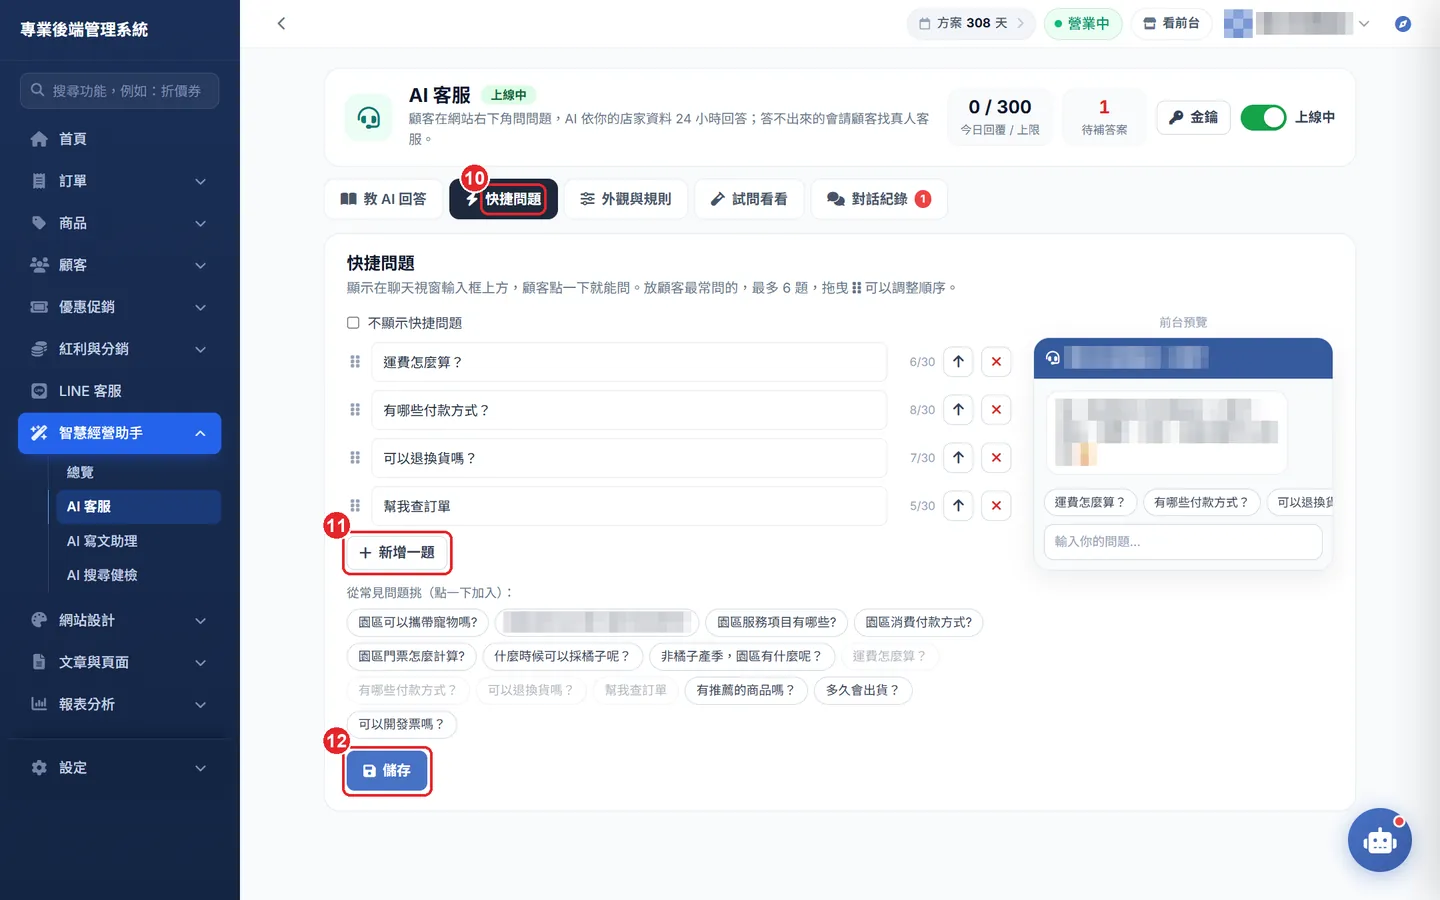Screen dimensions: 1440x900
Task: Open AI 寫文助理 in sidebar
Action: [x=138, y=541]
